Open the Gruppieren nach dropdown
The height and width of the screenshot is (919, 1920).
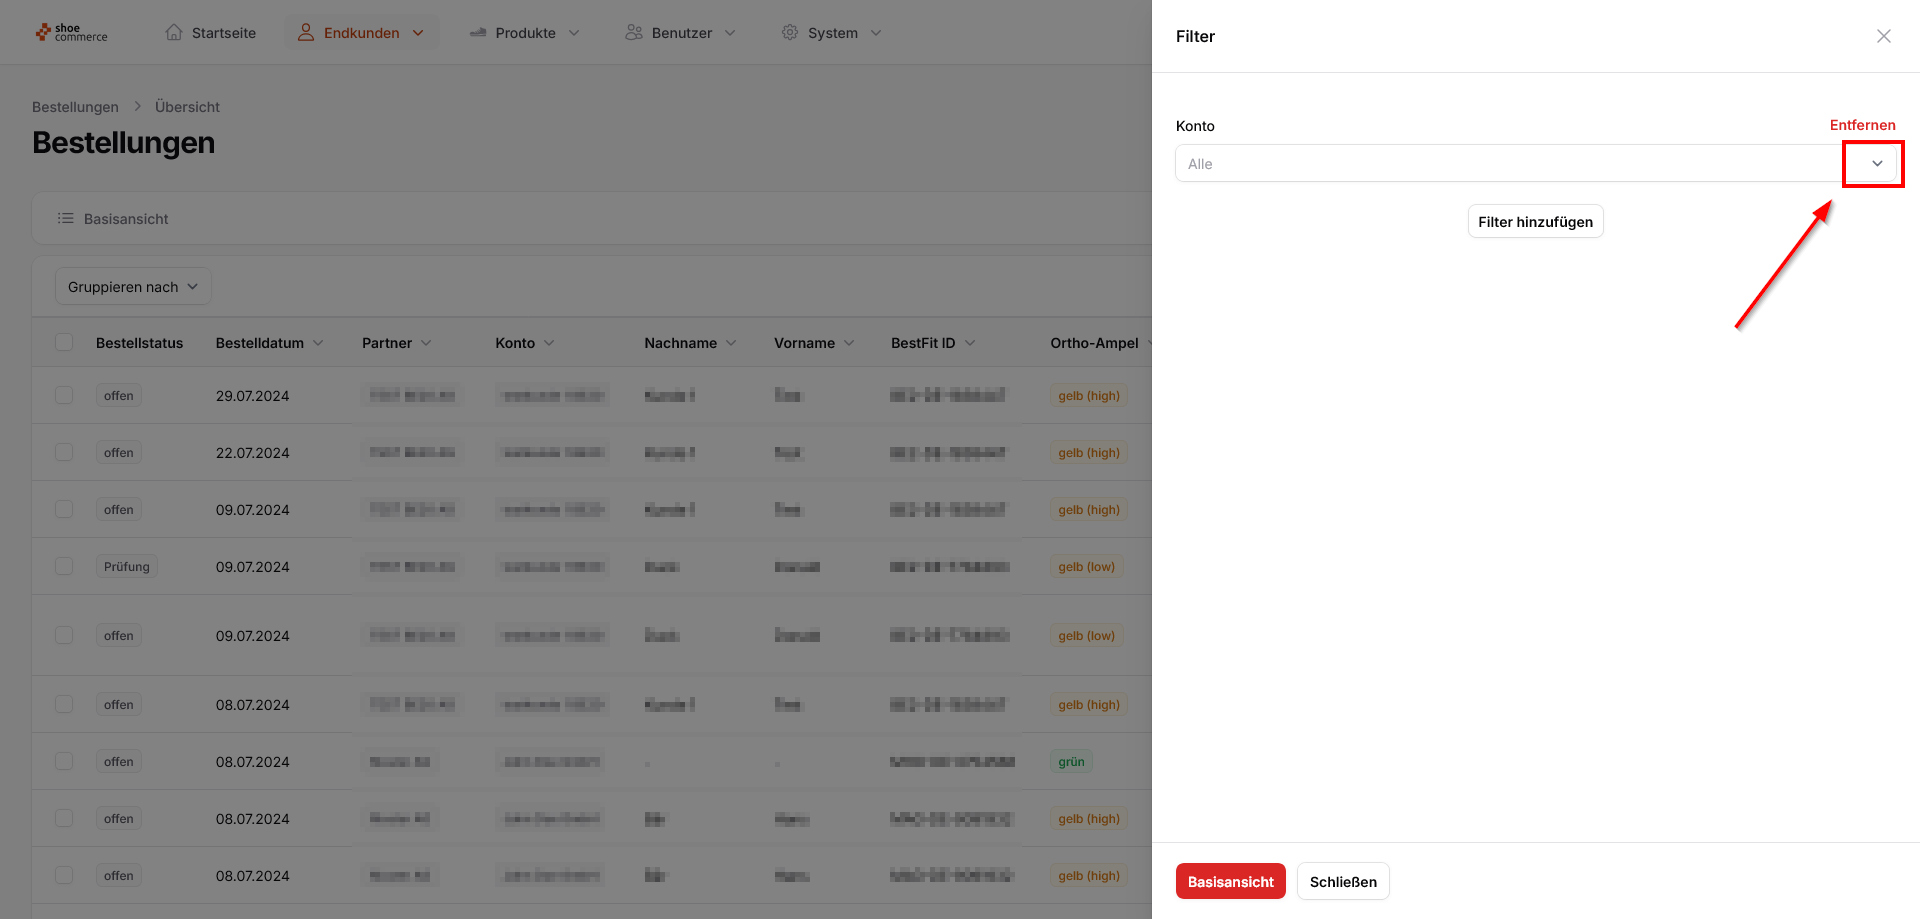click(133, 287)
